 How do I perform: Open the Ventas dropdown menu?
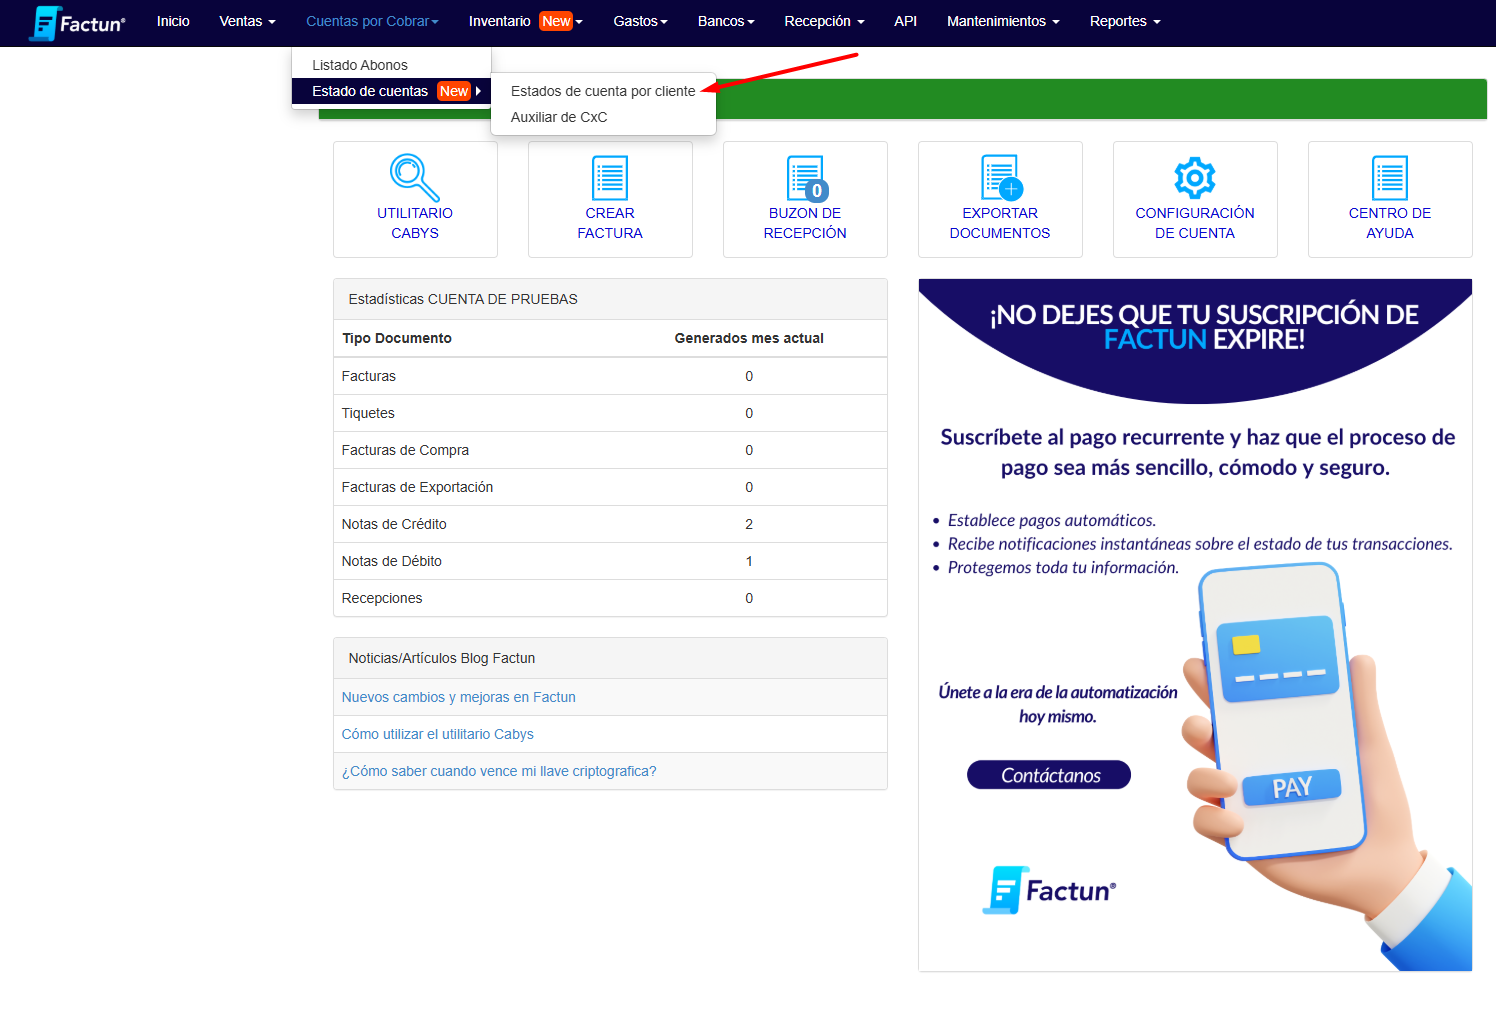247,21
